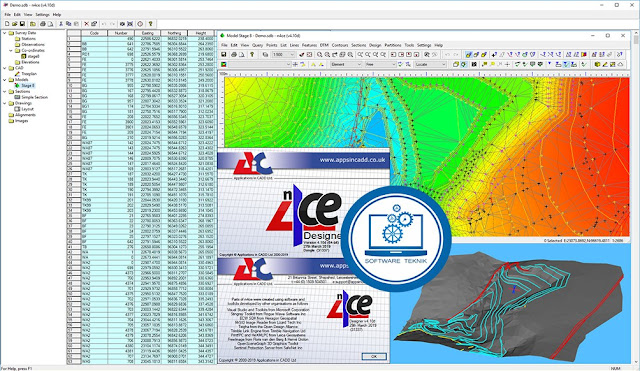Click the Save icon in Model Stage 8 toolbar
Screen dimensions: 640x371
tap(223, 54)
